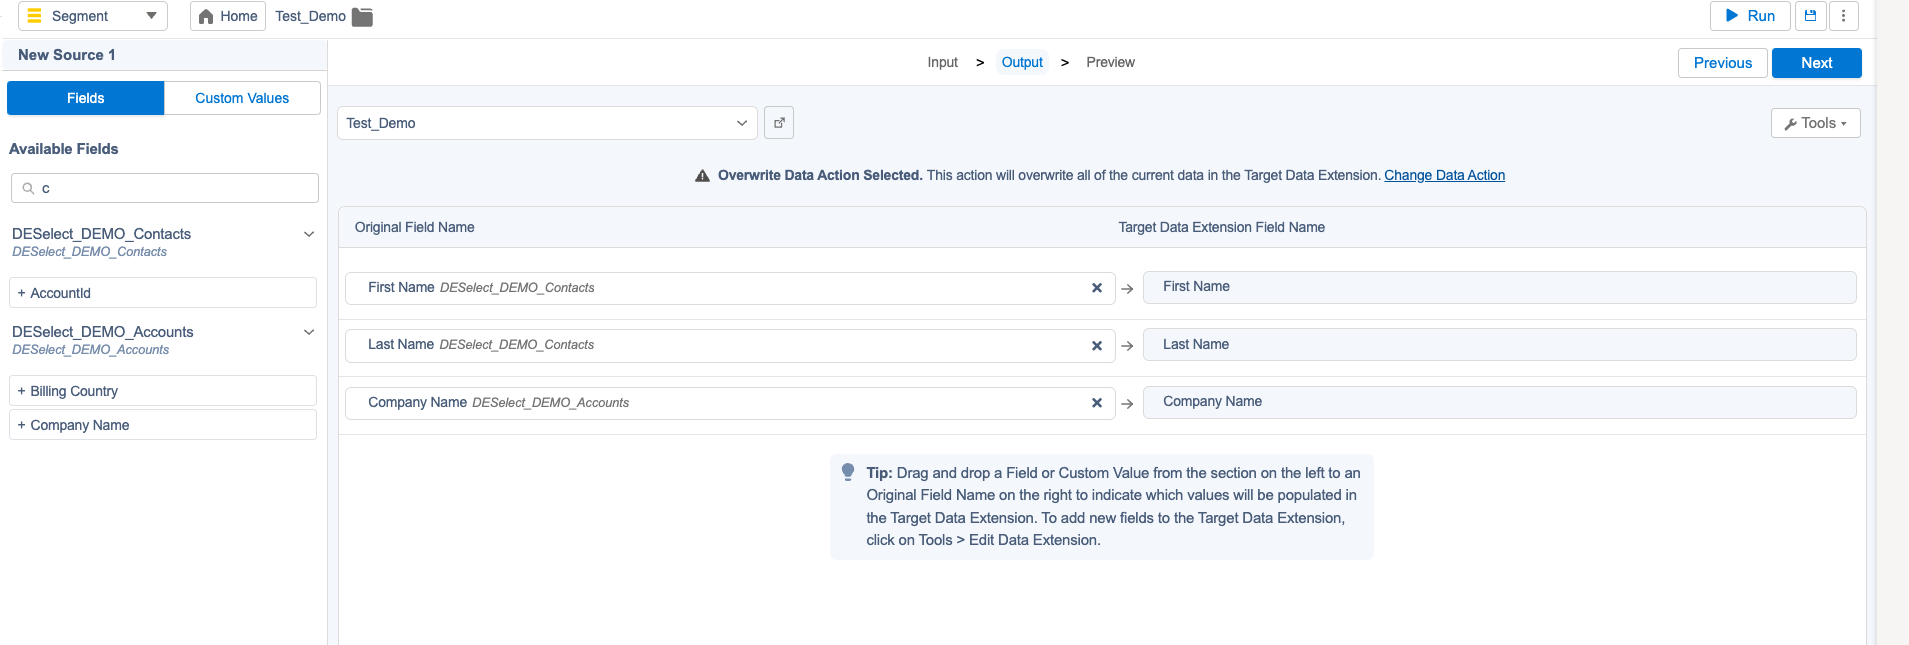Click the Home icon button
Viewport: 1909px width, 645px height.
[228, 16]
